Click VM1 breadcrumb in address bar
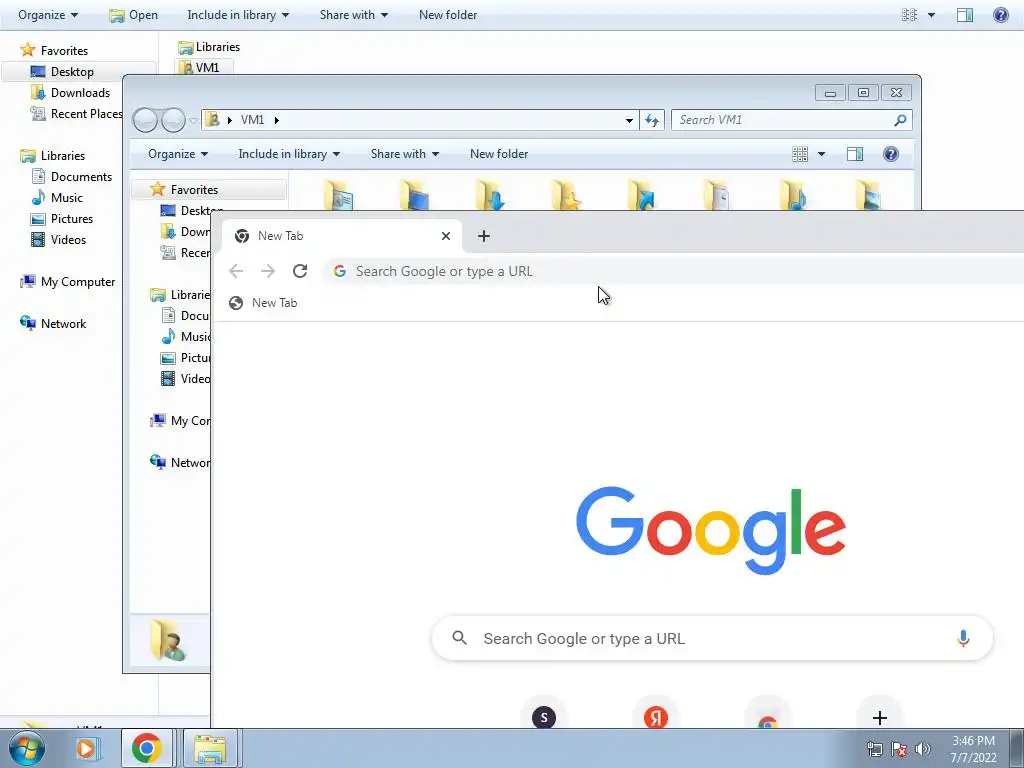 point(252,120)
